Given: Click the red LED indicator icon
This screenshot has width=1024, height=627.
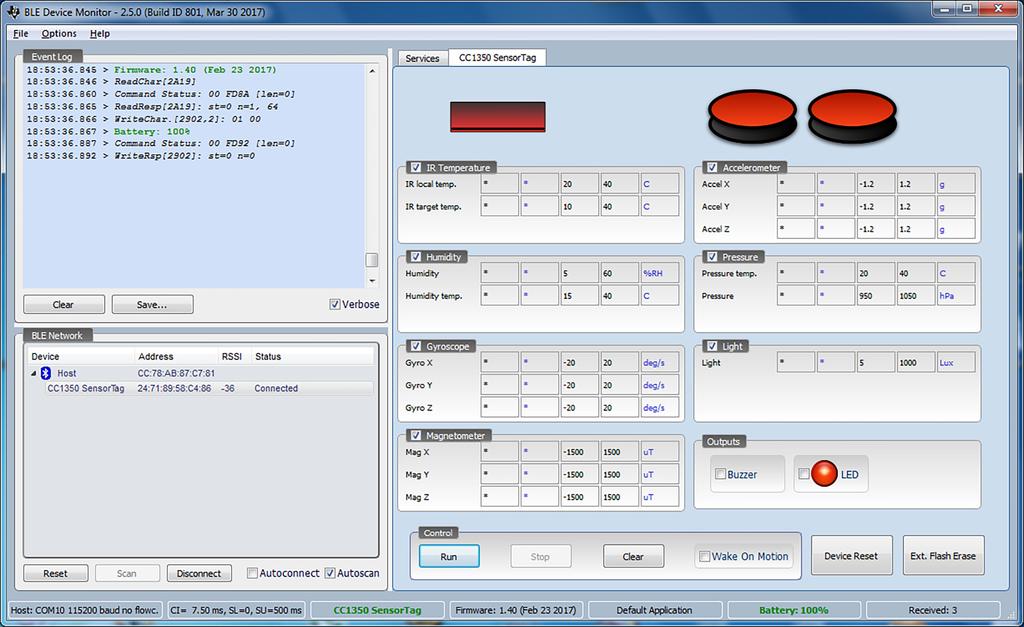Looking at the screenshot, I should pyautogui.click(x=824, y=474).
